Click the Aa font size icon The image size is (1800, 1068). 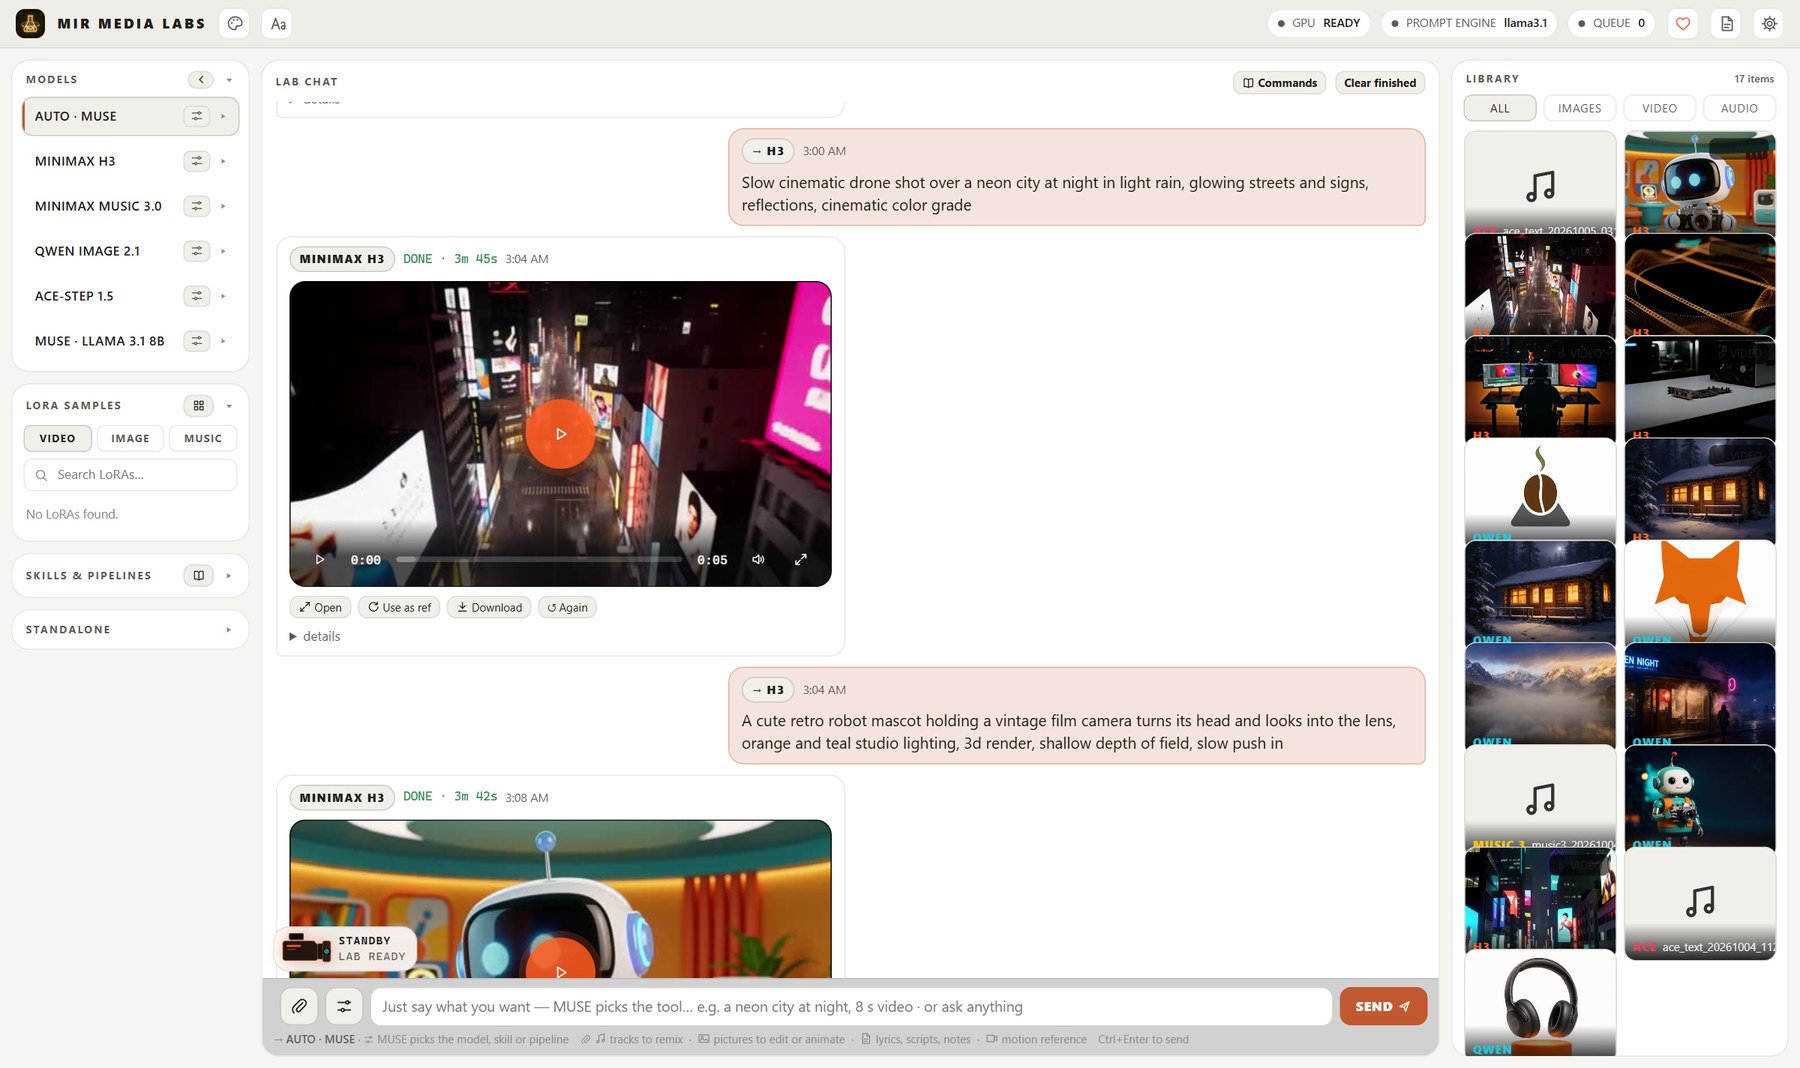279,23
